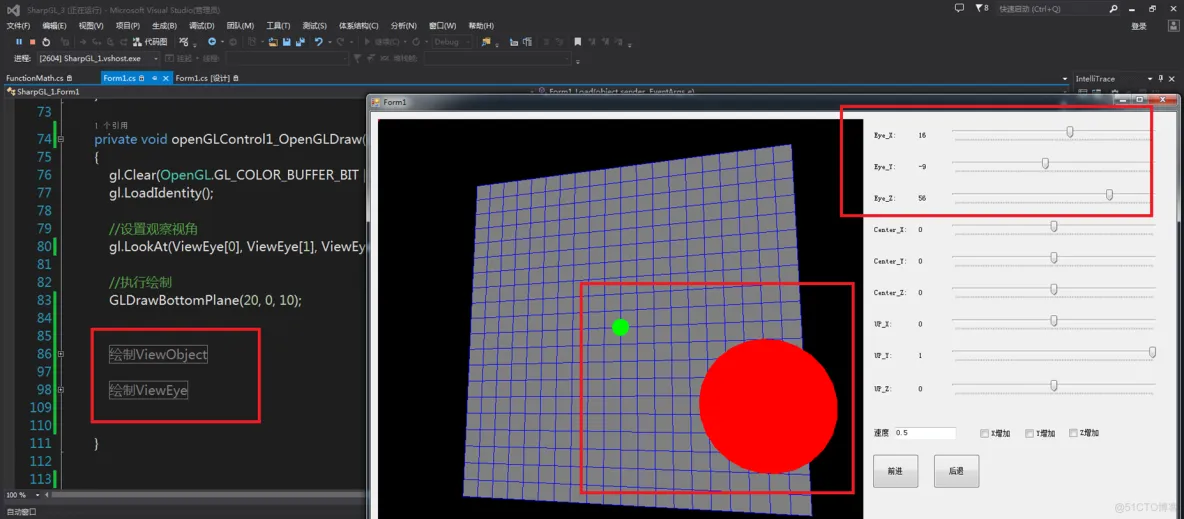Click the Eye_Z slider thumb
Image resolution: width=1184 pixels, height=519 pixels.
click(1109, 195)
